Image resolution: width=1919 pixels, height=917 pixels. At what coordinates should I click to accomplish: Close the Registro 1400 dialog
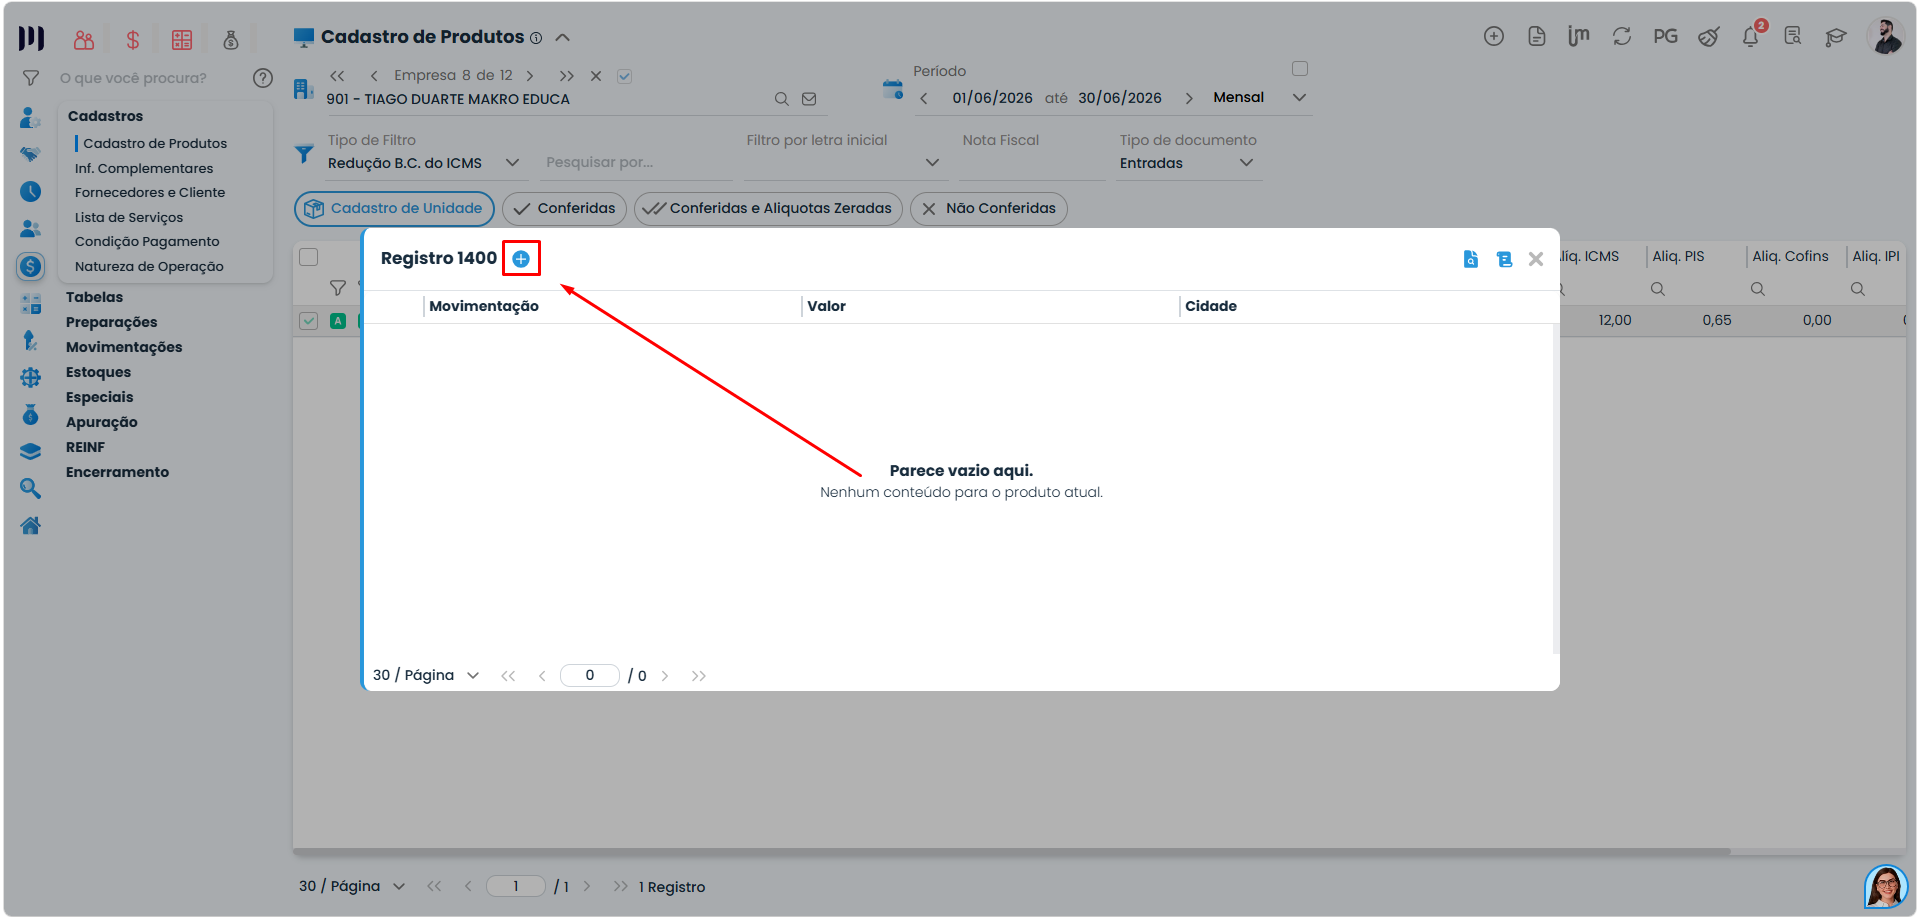click(1536, 259)
